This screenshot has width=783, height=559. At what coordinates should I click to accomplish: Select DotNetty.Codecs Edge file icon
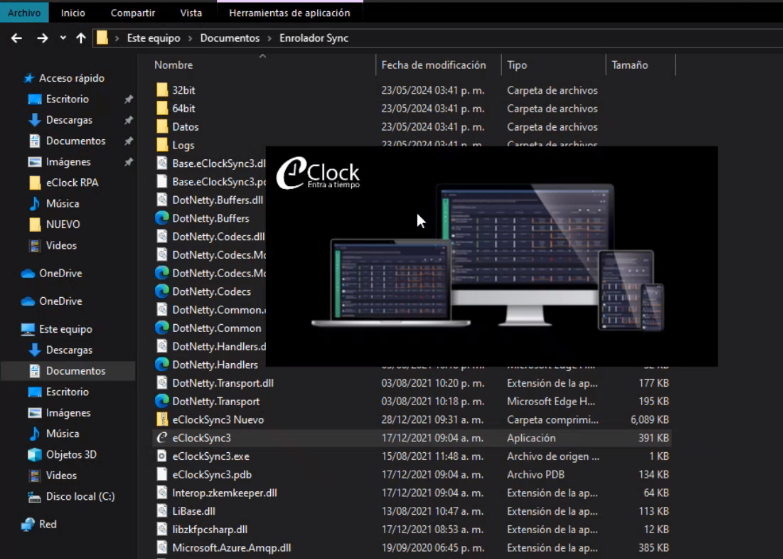[162, 291]
